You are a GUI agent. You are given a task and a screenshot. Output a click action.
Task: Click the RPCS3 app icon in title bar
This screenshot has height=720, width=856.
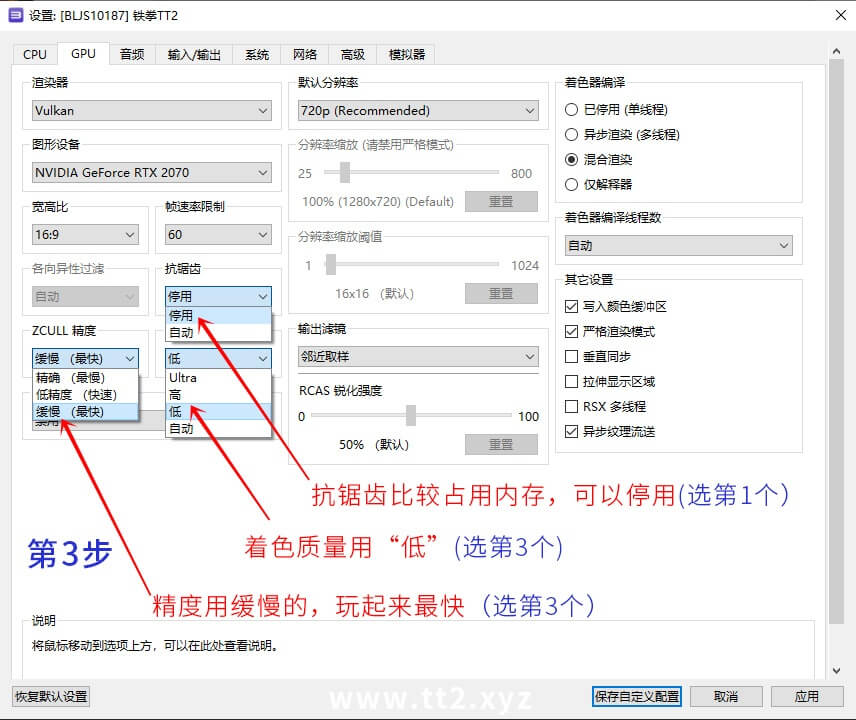[x=16, y=15]
